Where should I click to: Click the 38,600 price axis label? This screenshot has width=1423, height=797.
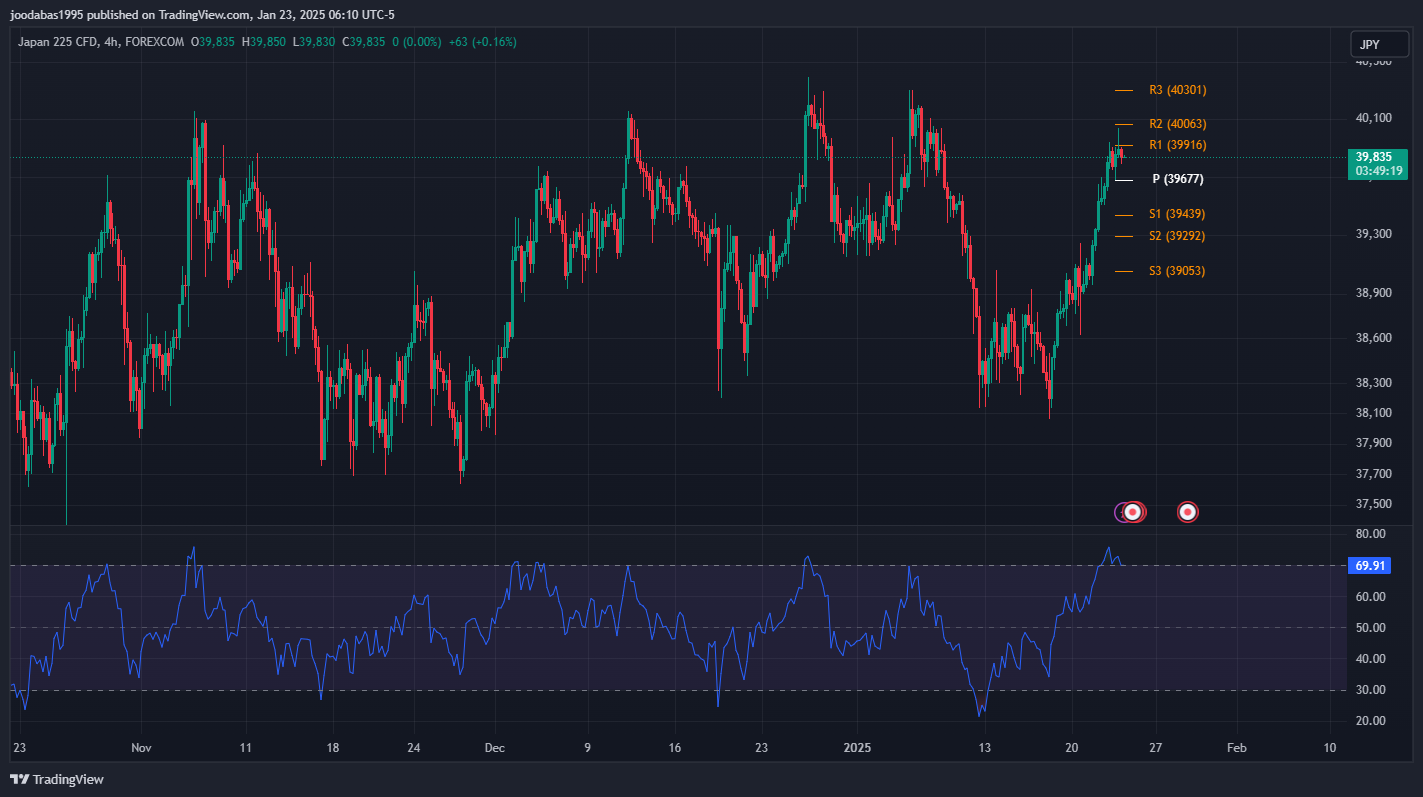[1373, 338]
